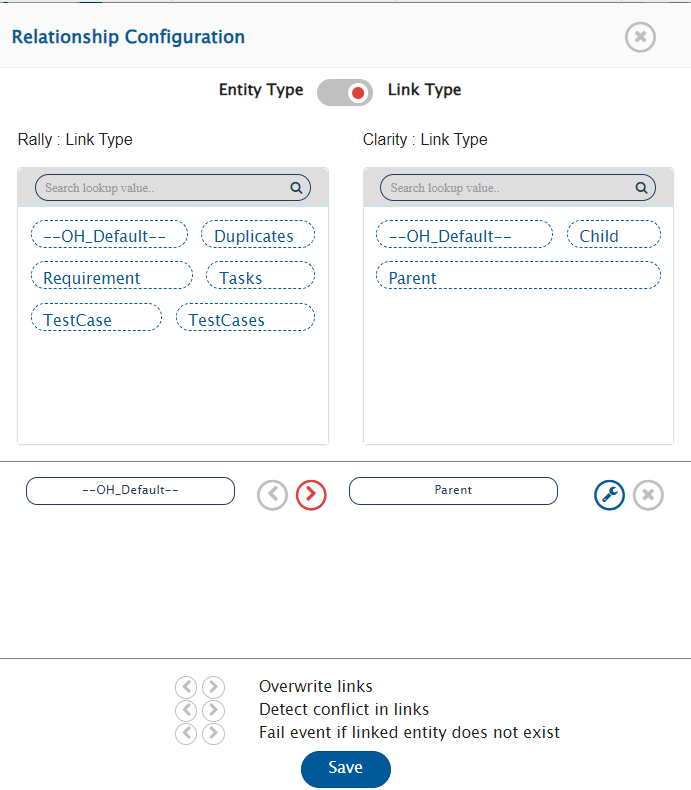Image resolution: width=691 pixels, height=790 pixels.
Task: Select Duplicates in the Rally link types
Action: (x=258, y=236)
